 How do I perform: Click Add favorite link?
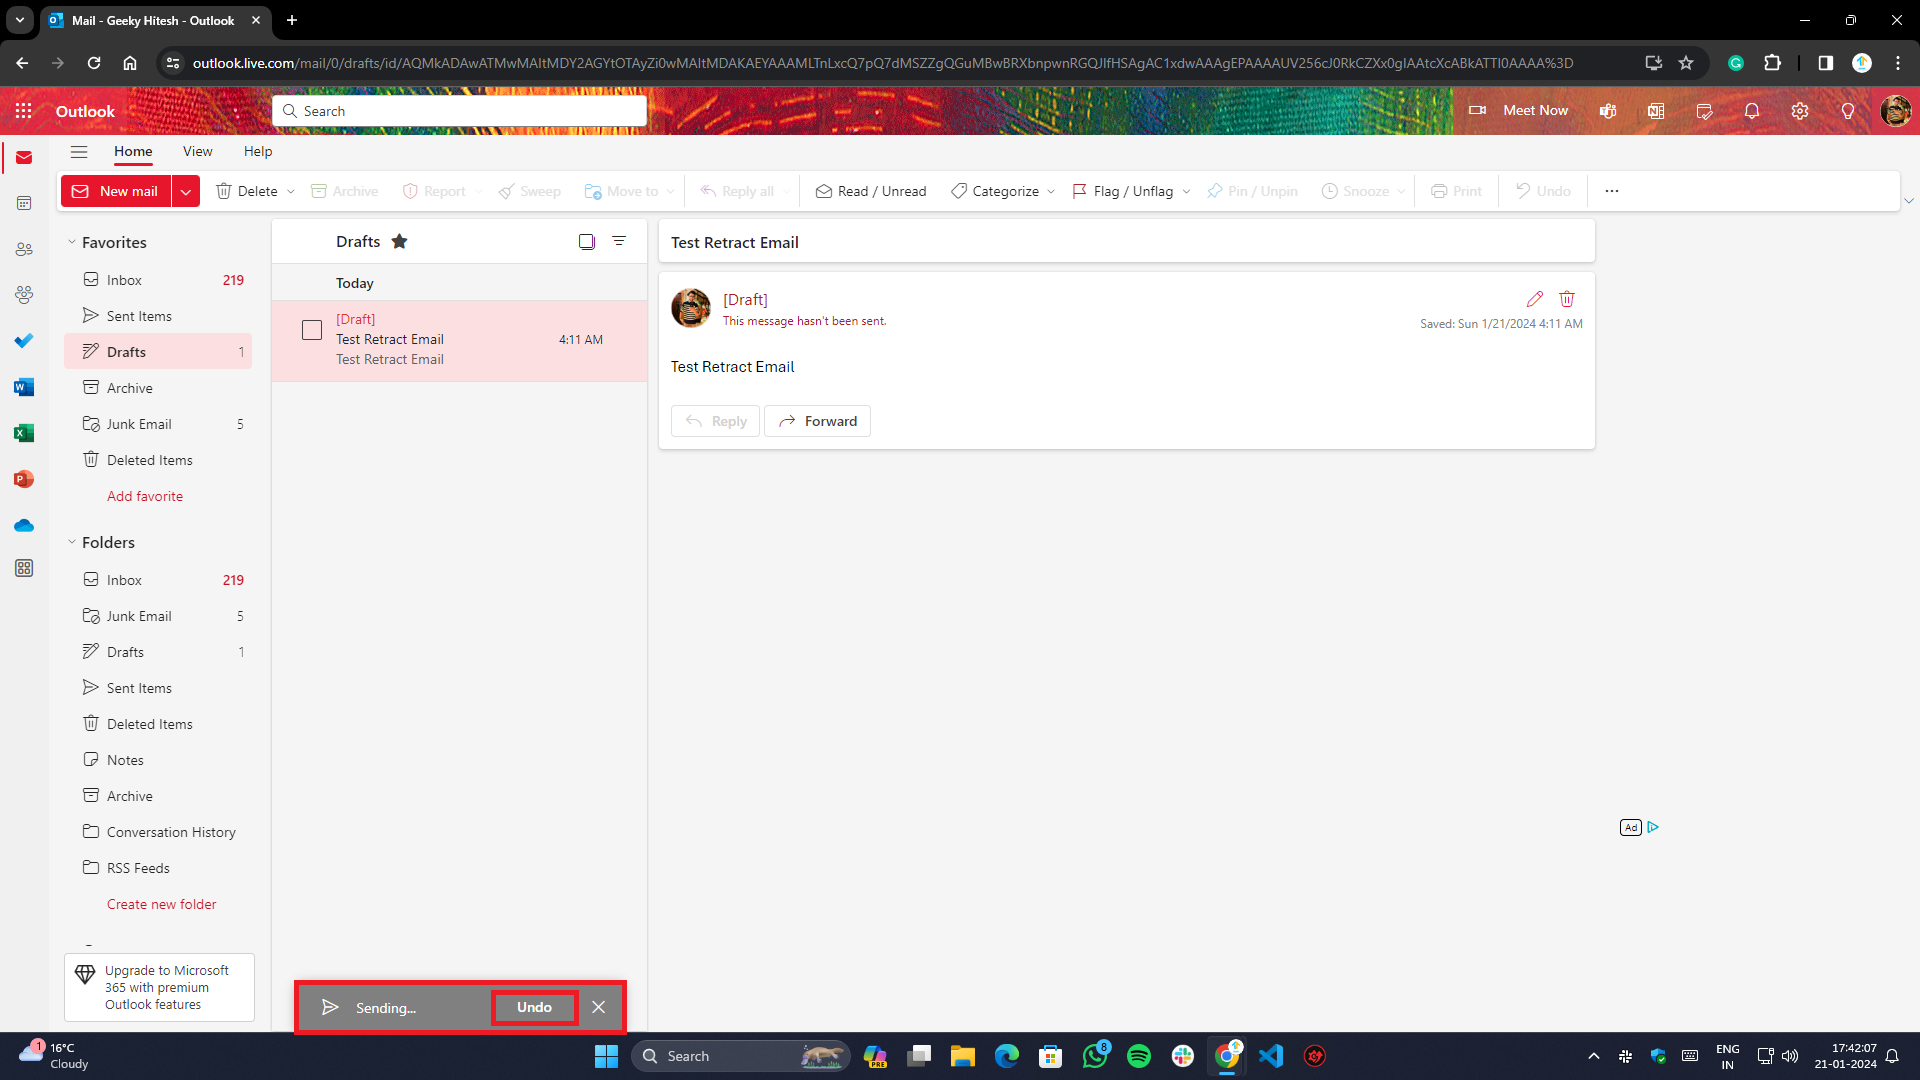click(x=145, y=496)
